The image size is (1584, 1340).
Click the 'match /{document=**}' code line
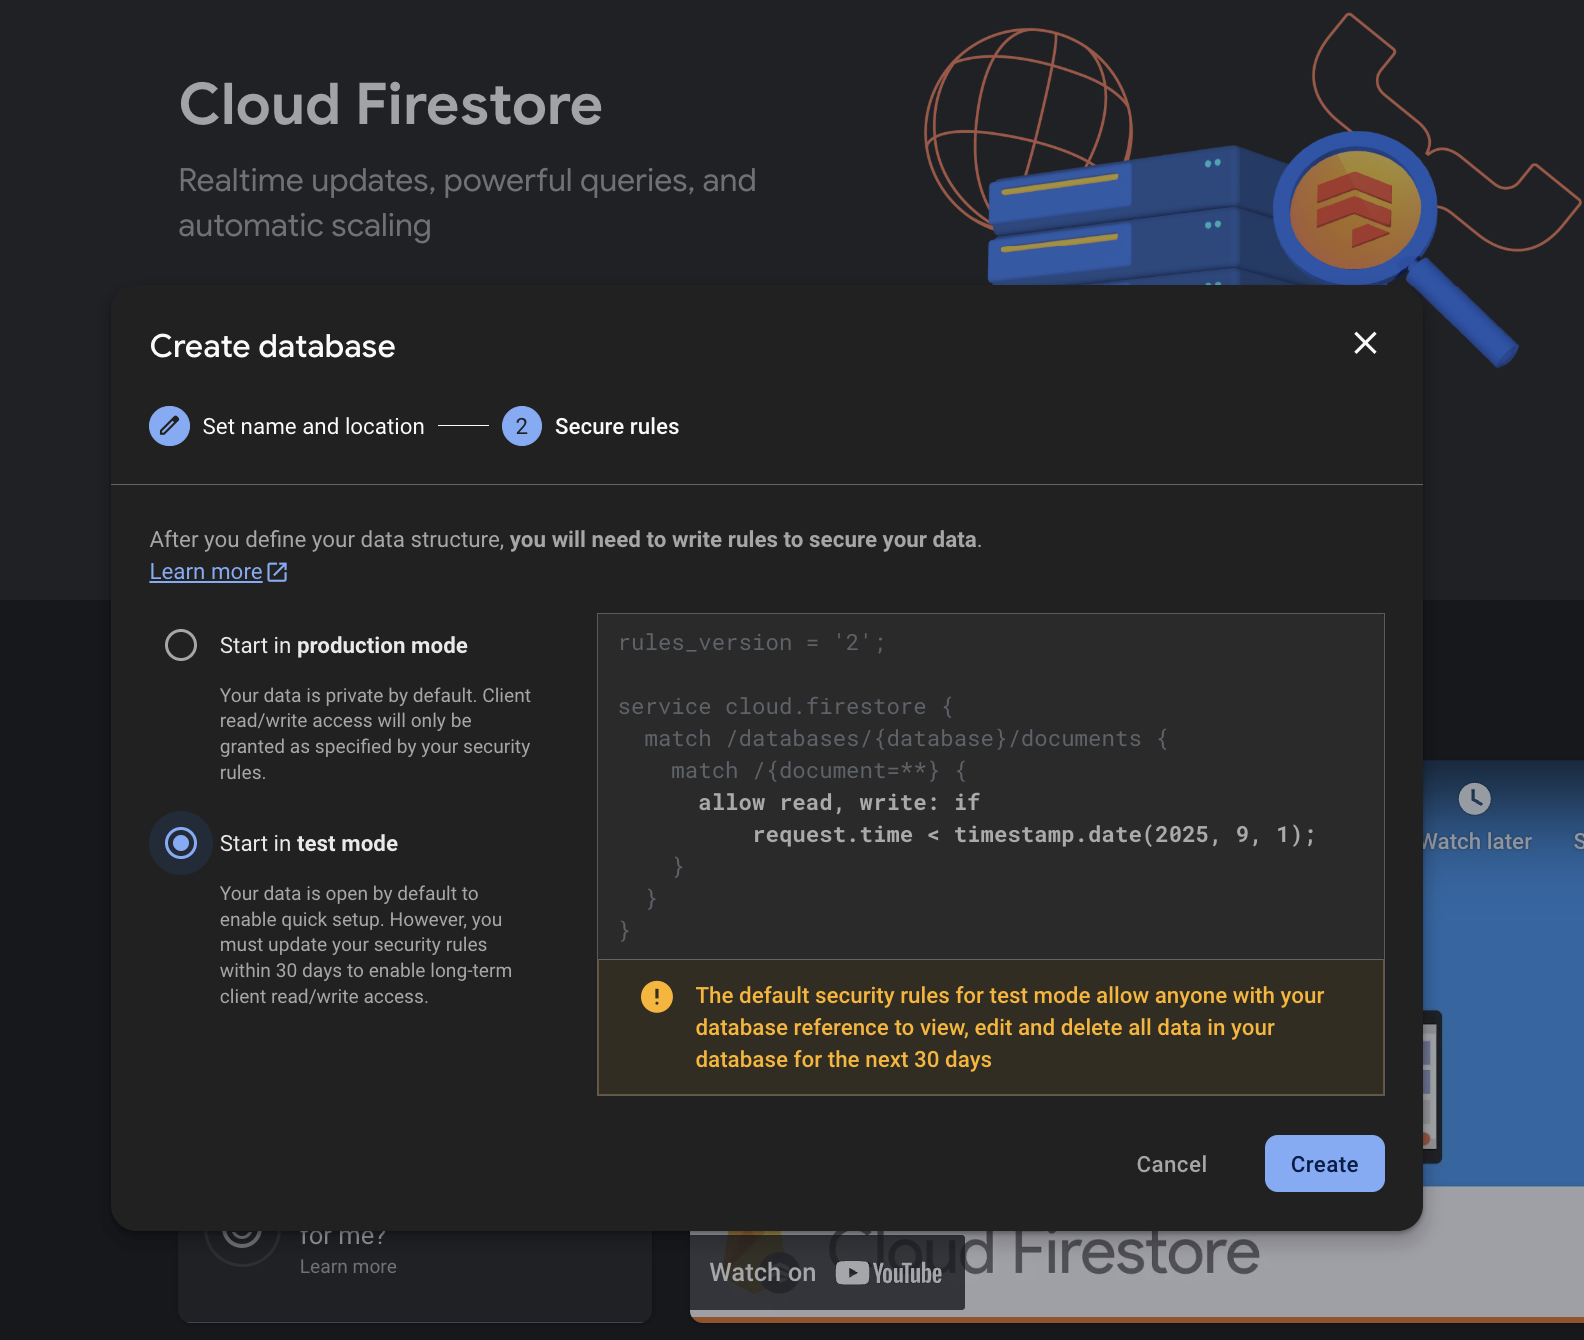point(818,771)
